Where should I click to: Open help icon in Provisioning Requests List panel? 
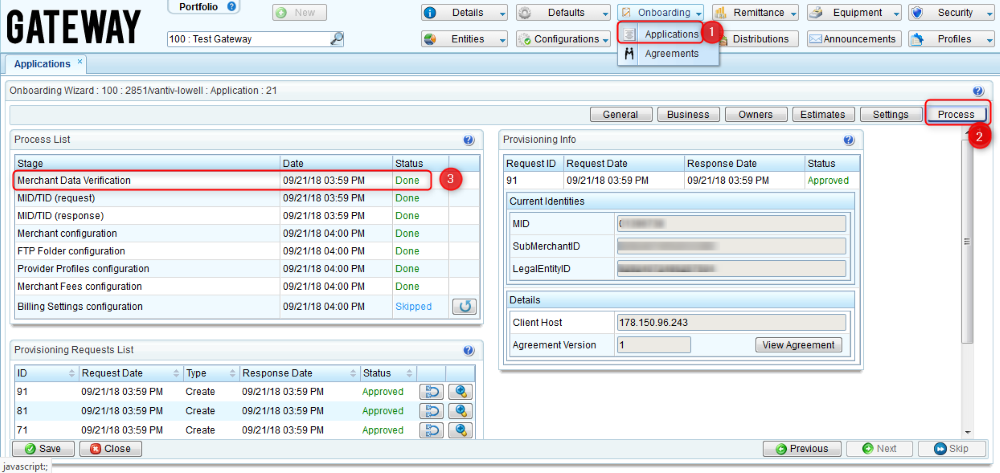tap(469, 350)
